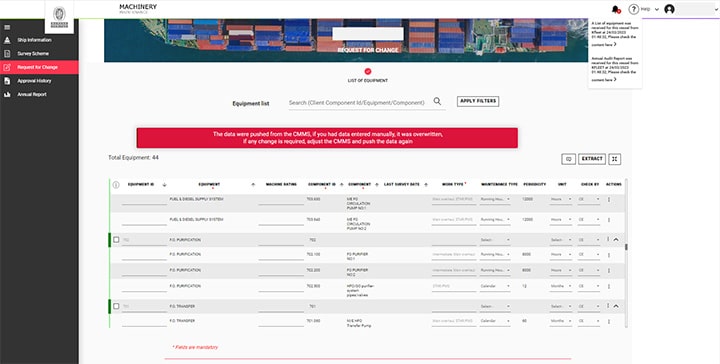Click the search magnifier icon
Screen dimensions: 720x364
pos(437,101)
